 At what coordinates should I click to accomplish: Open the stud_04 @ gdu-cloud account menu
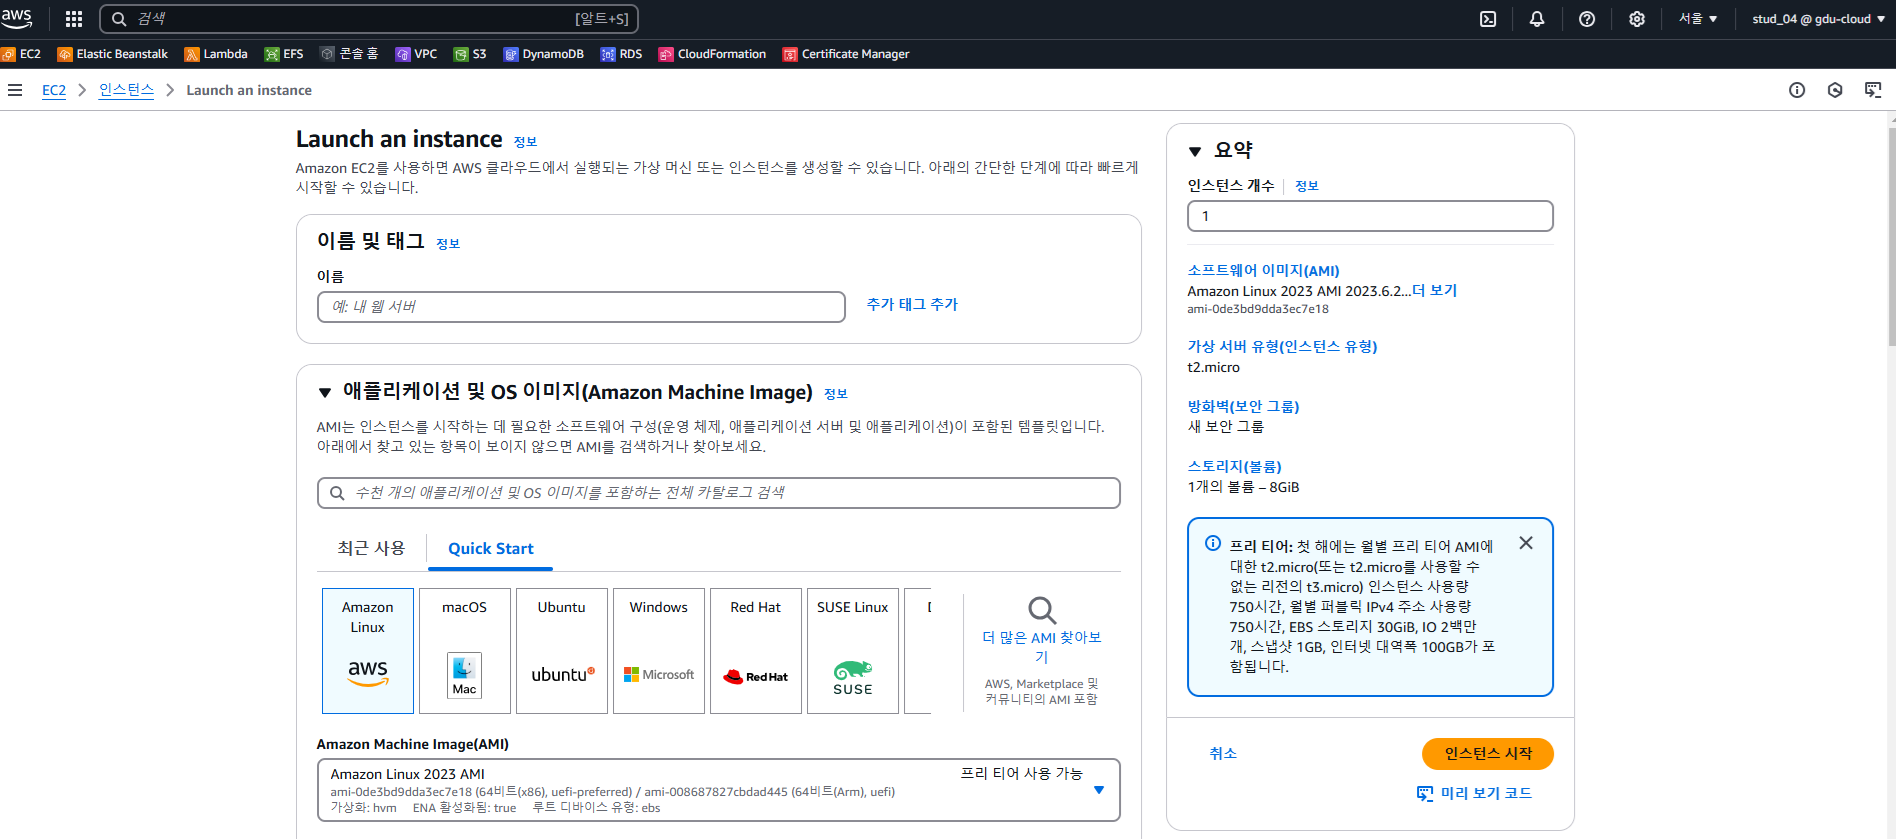[x=1818, y=19]
